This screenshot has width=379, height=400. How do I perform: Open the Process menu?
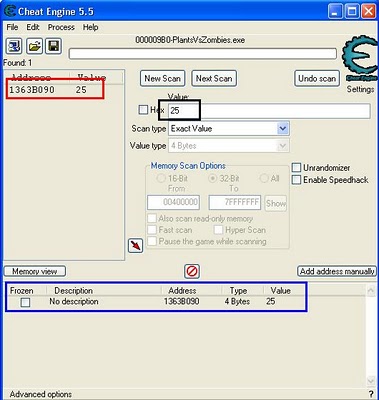coord(61,27)
